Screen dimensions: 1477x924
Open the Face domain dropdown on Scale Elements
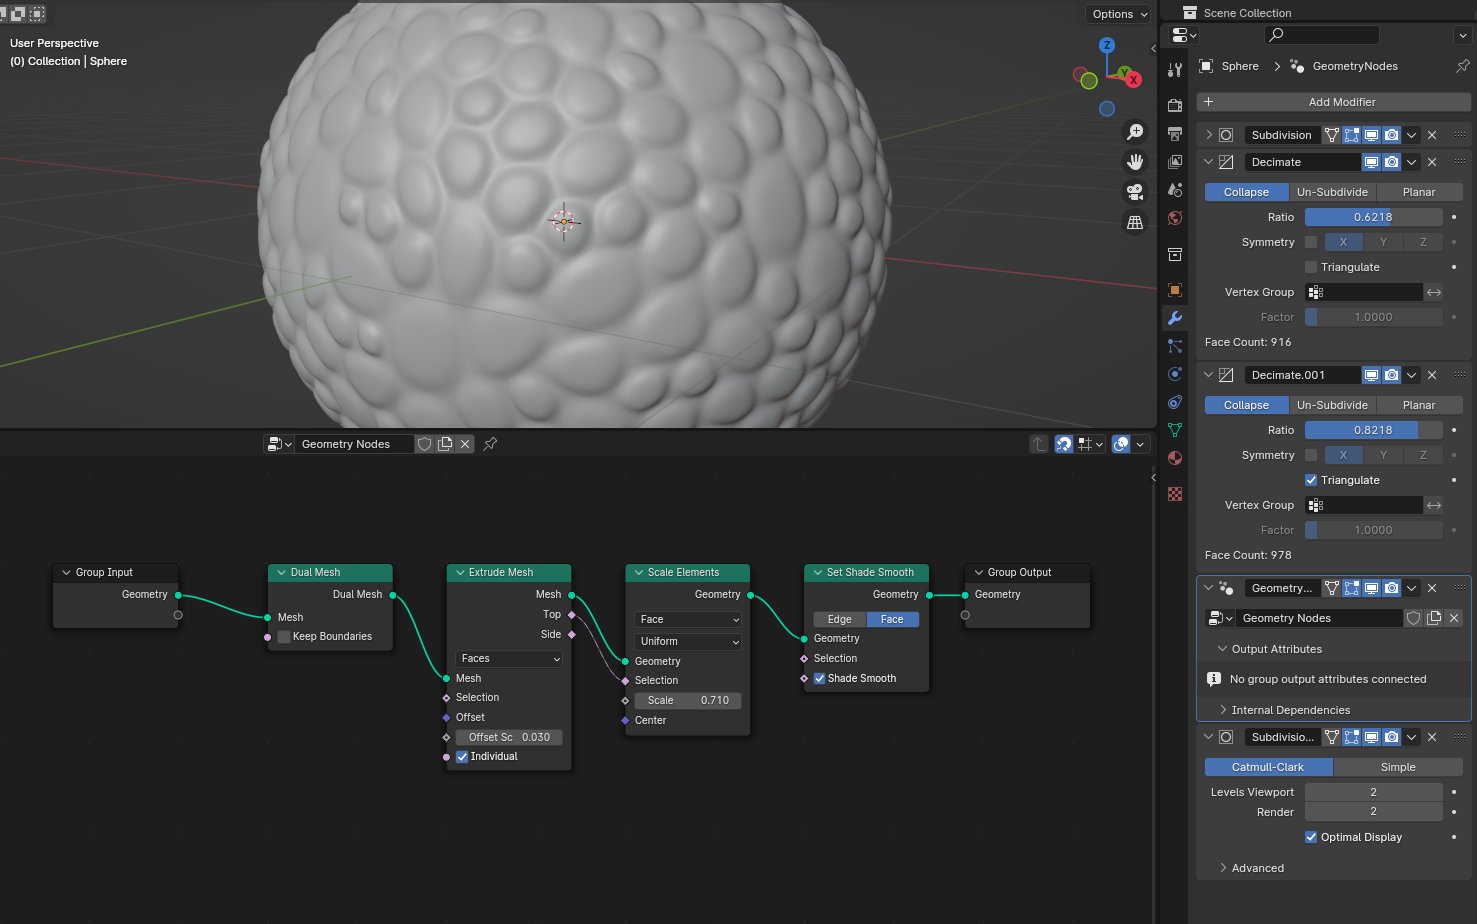[688, 620]
